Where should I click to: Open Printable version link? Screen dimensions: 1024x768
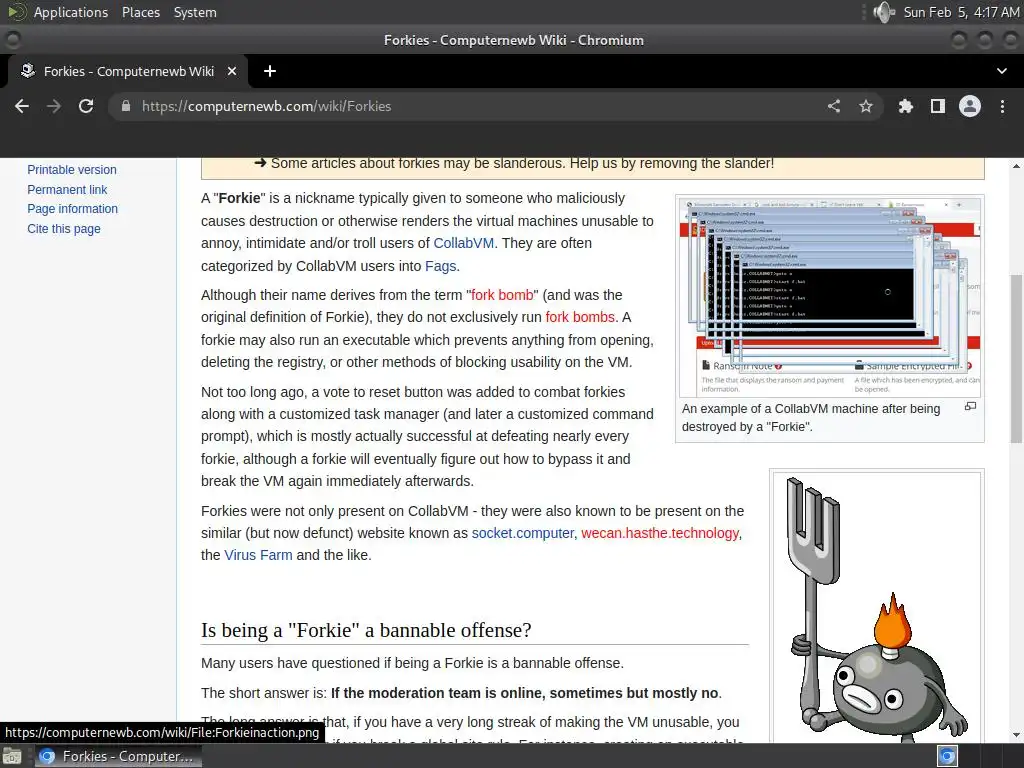tap(72, 170)
